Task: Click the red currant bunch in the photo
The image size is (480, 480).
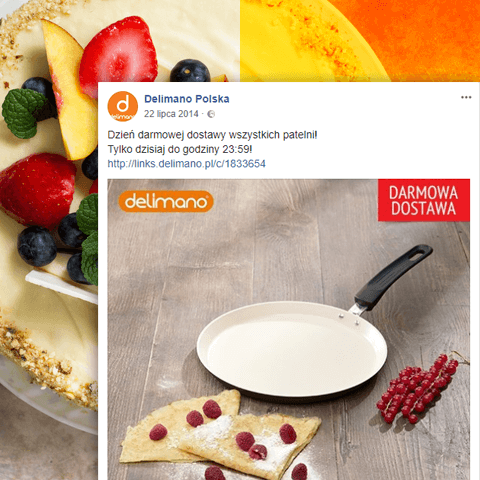Action: pyautogui.click(x=421, y=389)
